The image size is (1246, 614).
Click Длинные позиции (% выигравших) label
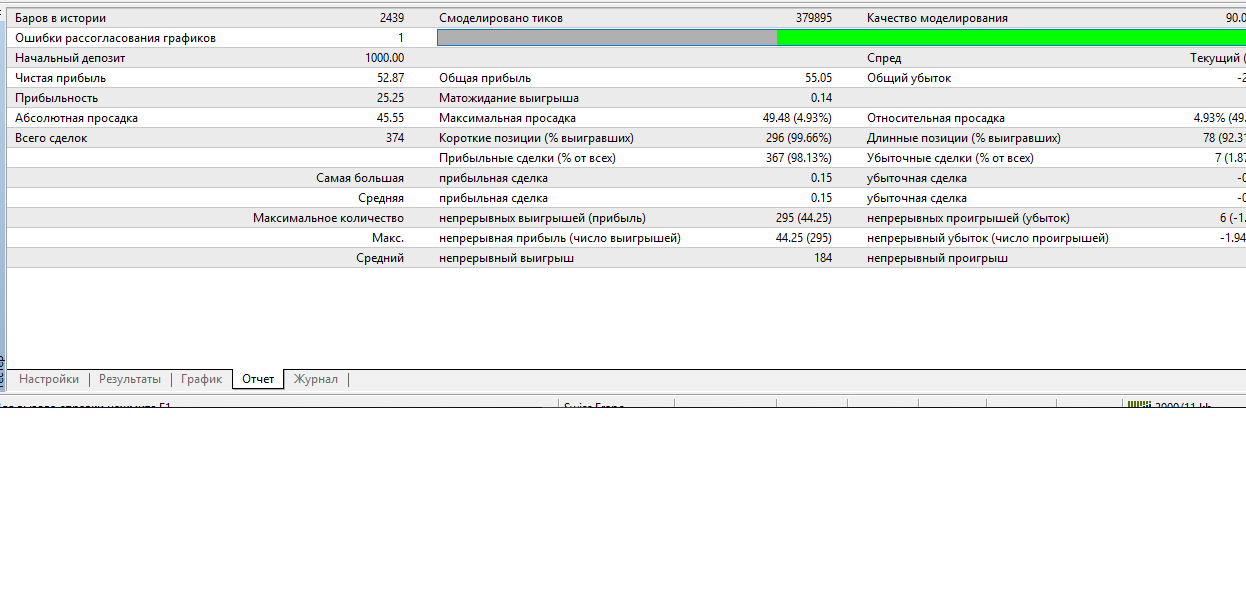(x=964, y=138)
